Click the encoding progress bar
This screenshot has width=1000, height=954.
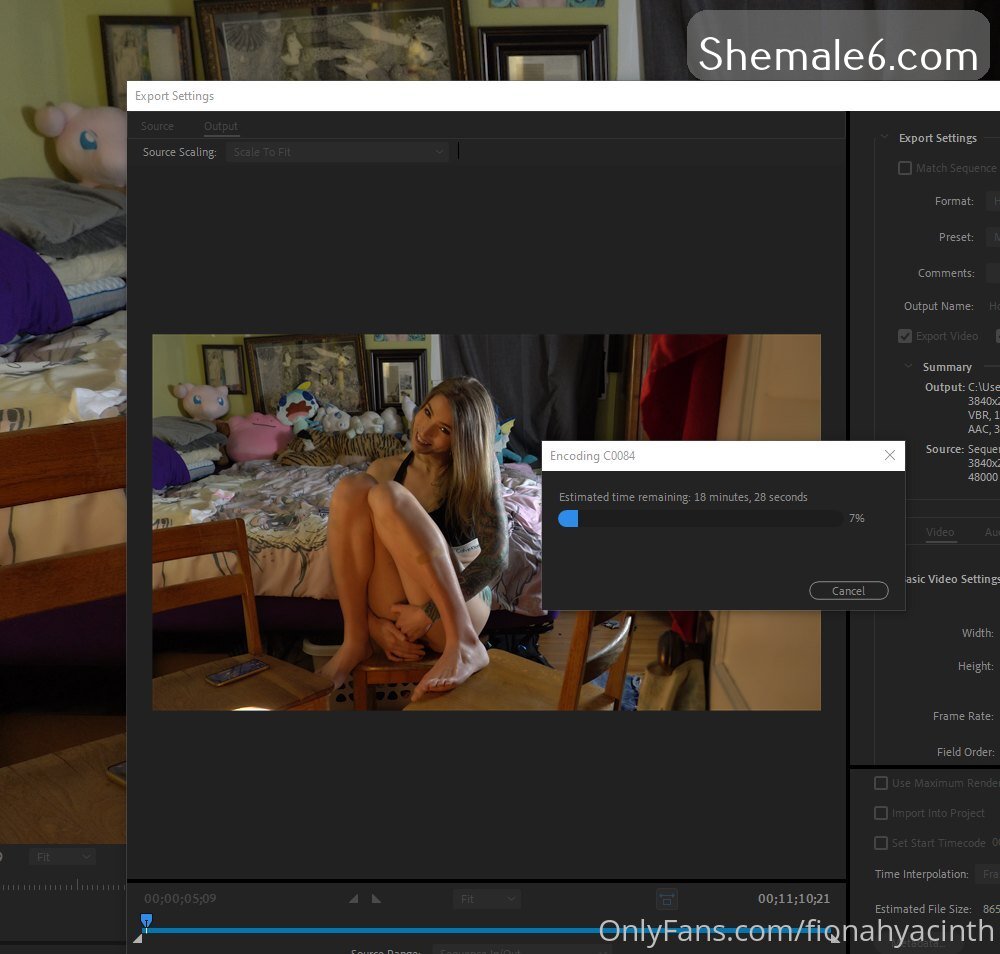coord(699,518)
